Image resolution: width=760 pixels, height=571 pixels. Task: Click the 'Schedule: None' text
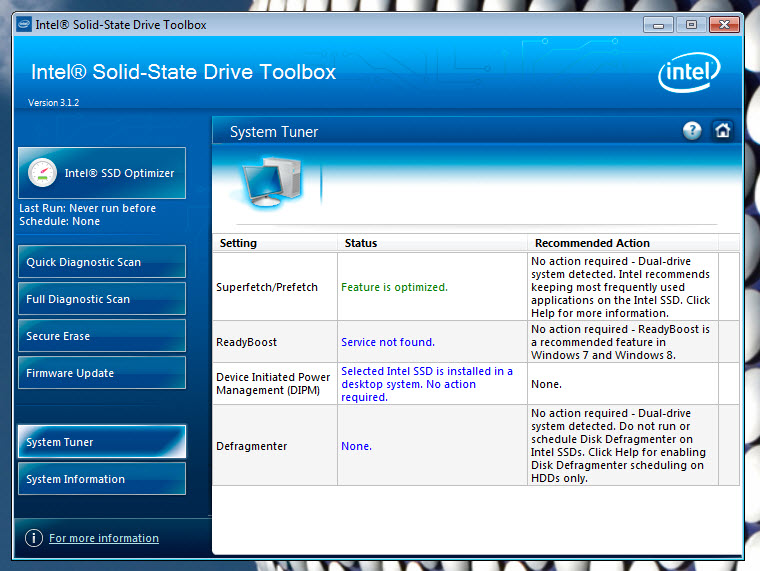59,221
